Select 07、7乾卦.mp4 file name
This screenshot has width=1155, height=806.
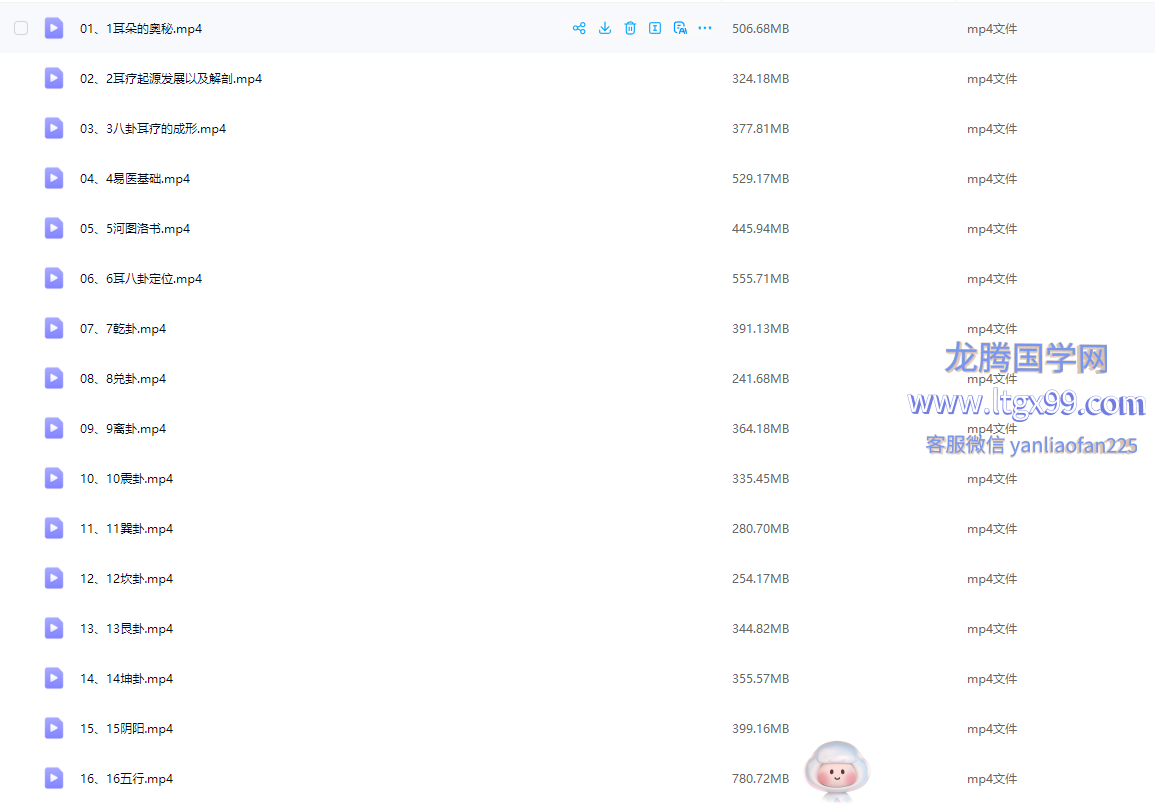click(123, 329)
